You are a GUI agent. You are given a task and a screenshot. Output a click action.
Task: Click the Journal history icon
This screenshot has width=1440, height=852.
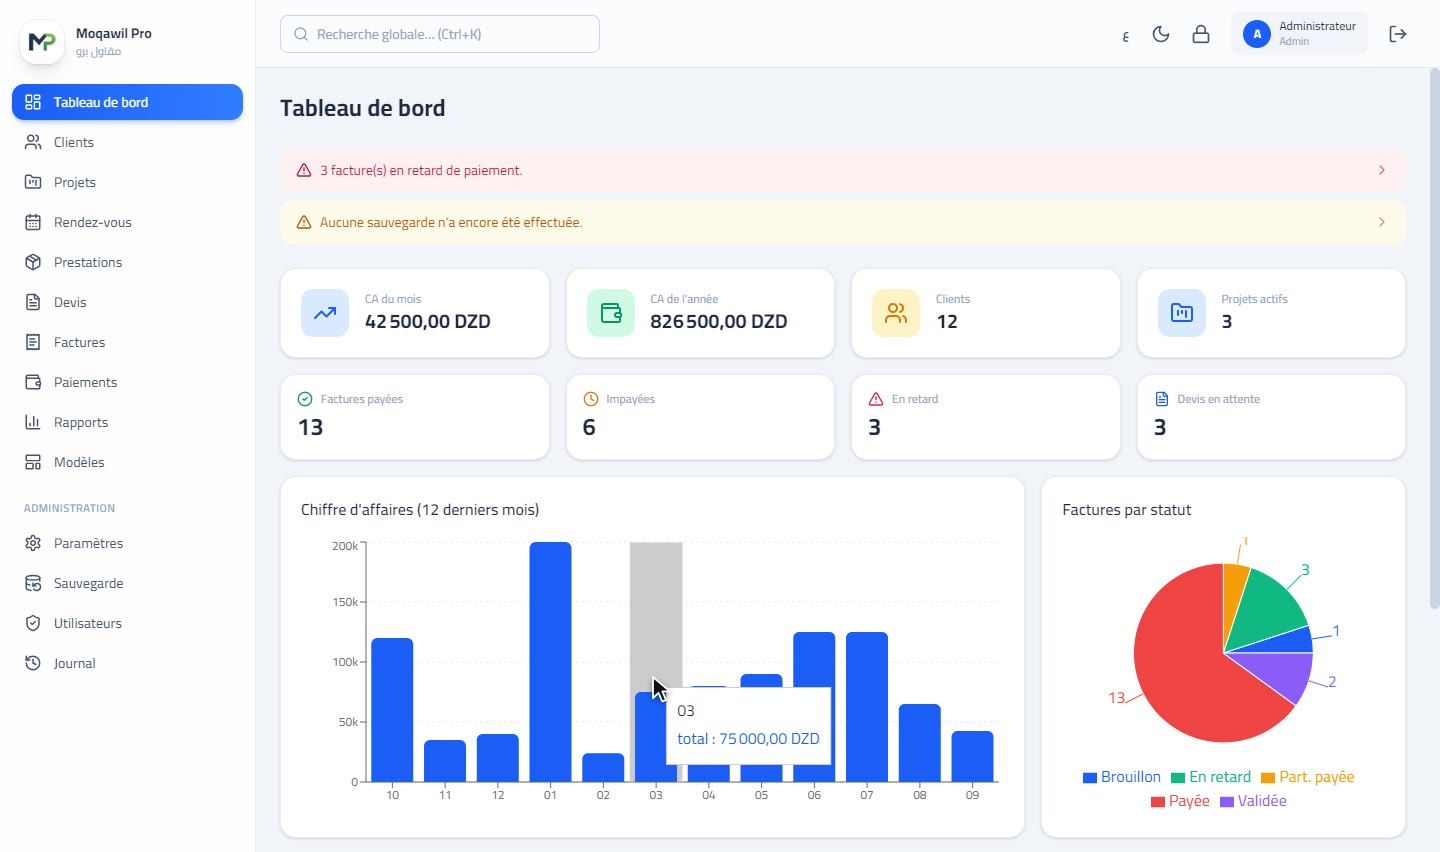coord(33,663)
